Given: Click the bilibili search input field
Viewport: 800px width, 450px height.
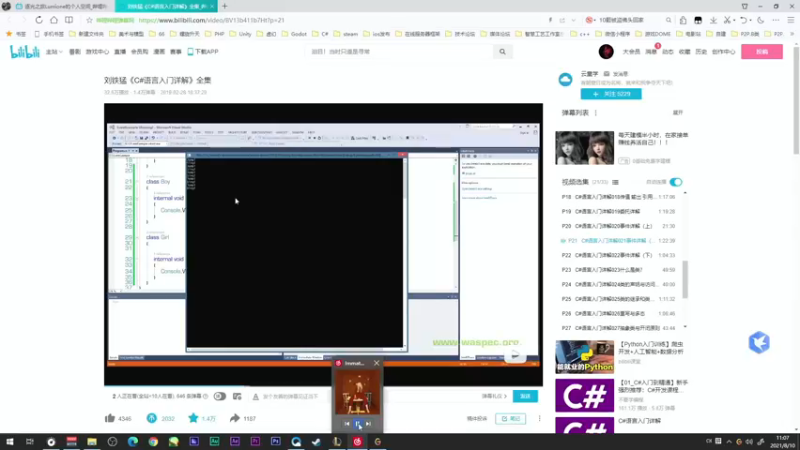Looking at the screenshot, I should 401,52.
